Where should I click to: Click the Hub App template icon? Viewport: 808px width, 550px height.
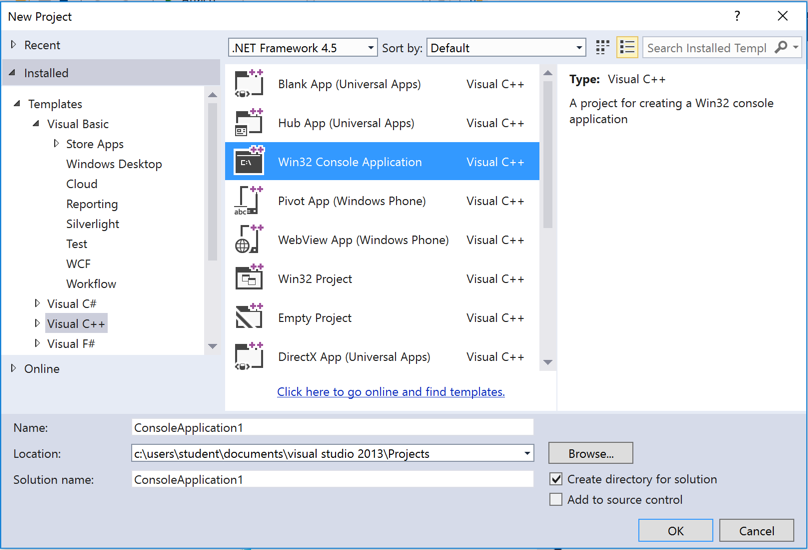(249, 123)
